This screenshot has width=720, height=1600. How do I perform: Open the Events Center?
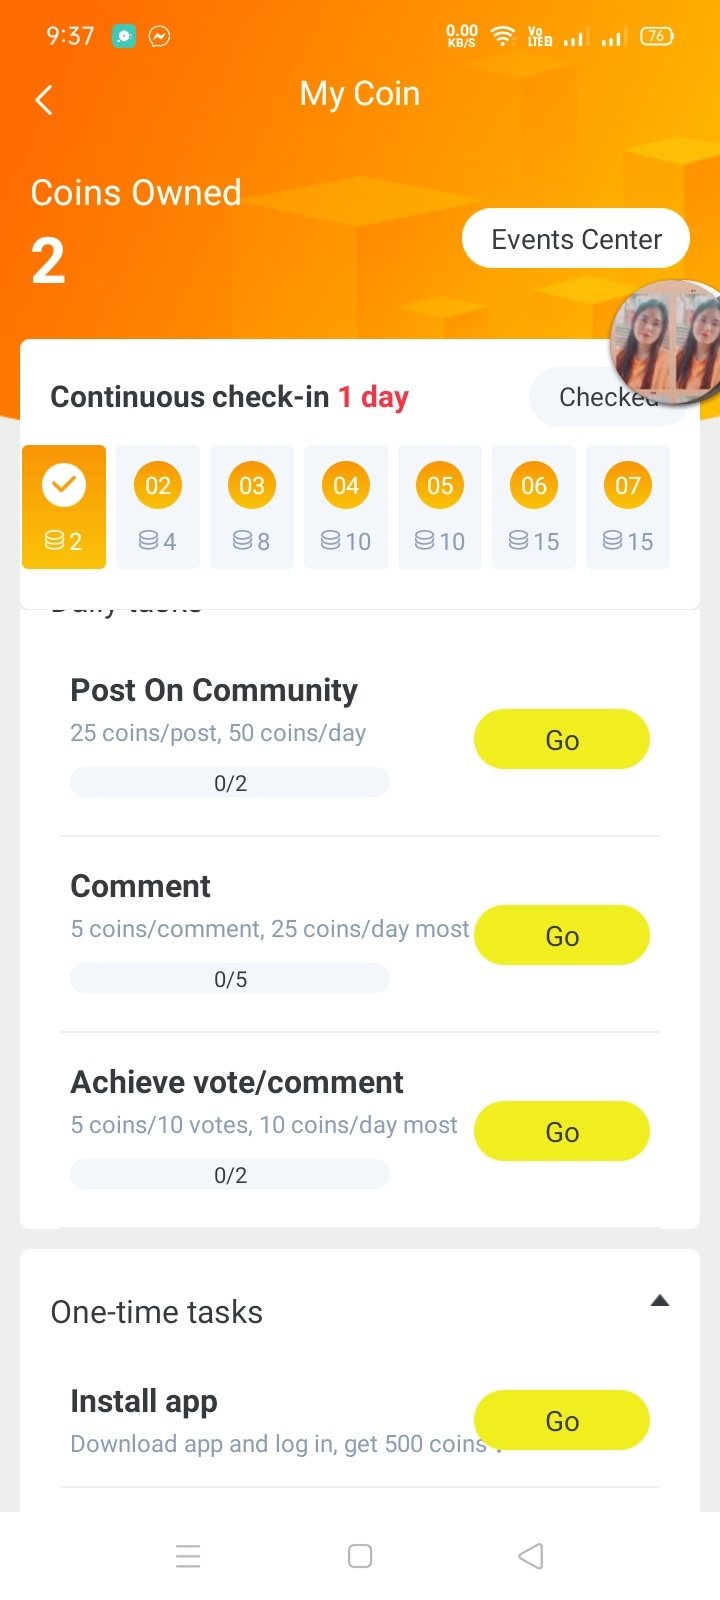tap(576, 239)
